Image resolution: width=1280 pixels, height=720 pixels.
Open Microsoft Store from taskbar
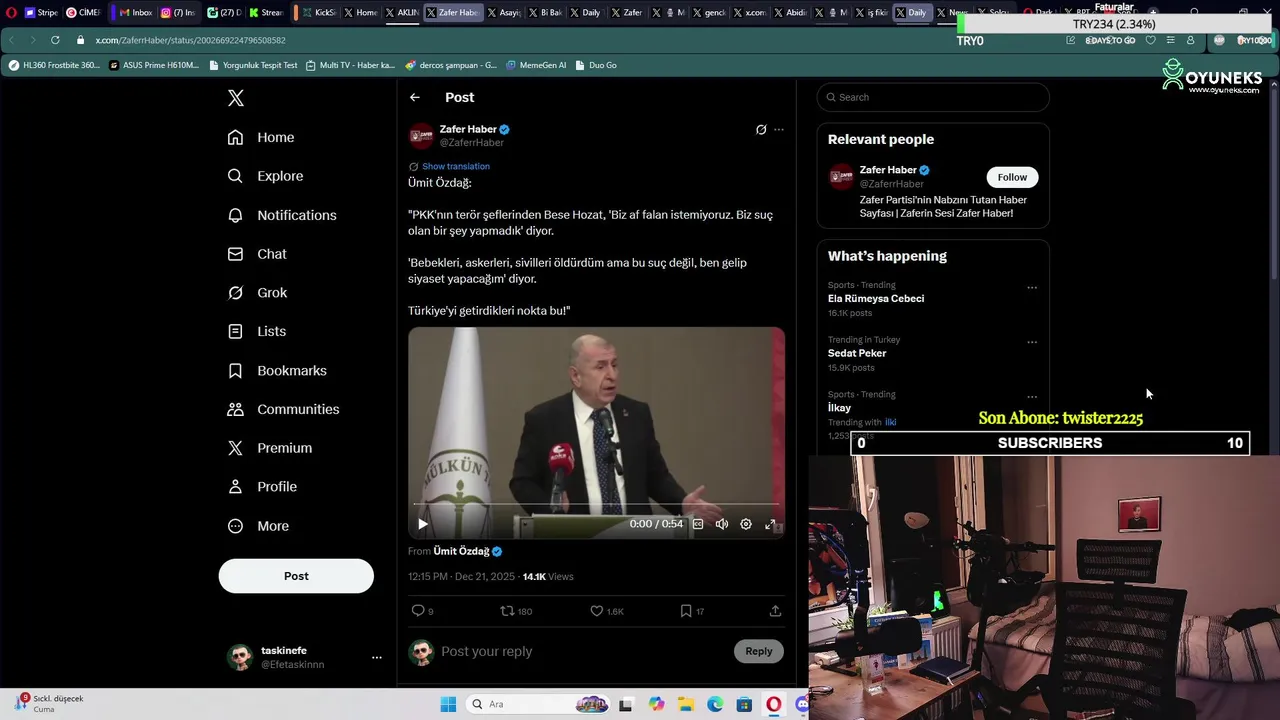tap(744, 704)
